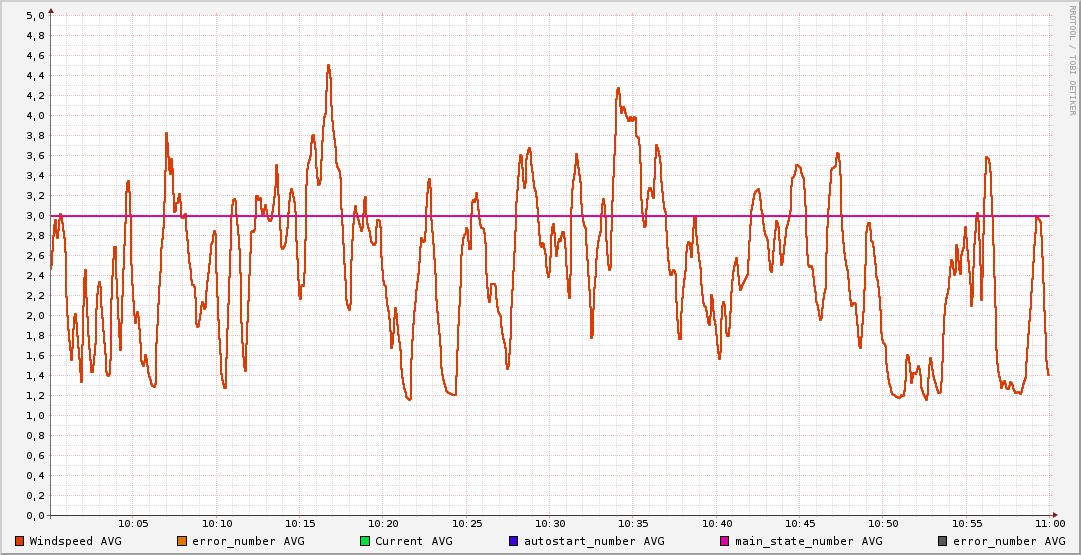This screenshot has height=555, width=1081.
Task: Click the red Windspeed AVG legend swatch
Action: [19, 541]
